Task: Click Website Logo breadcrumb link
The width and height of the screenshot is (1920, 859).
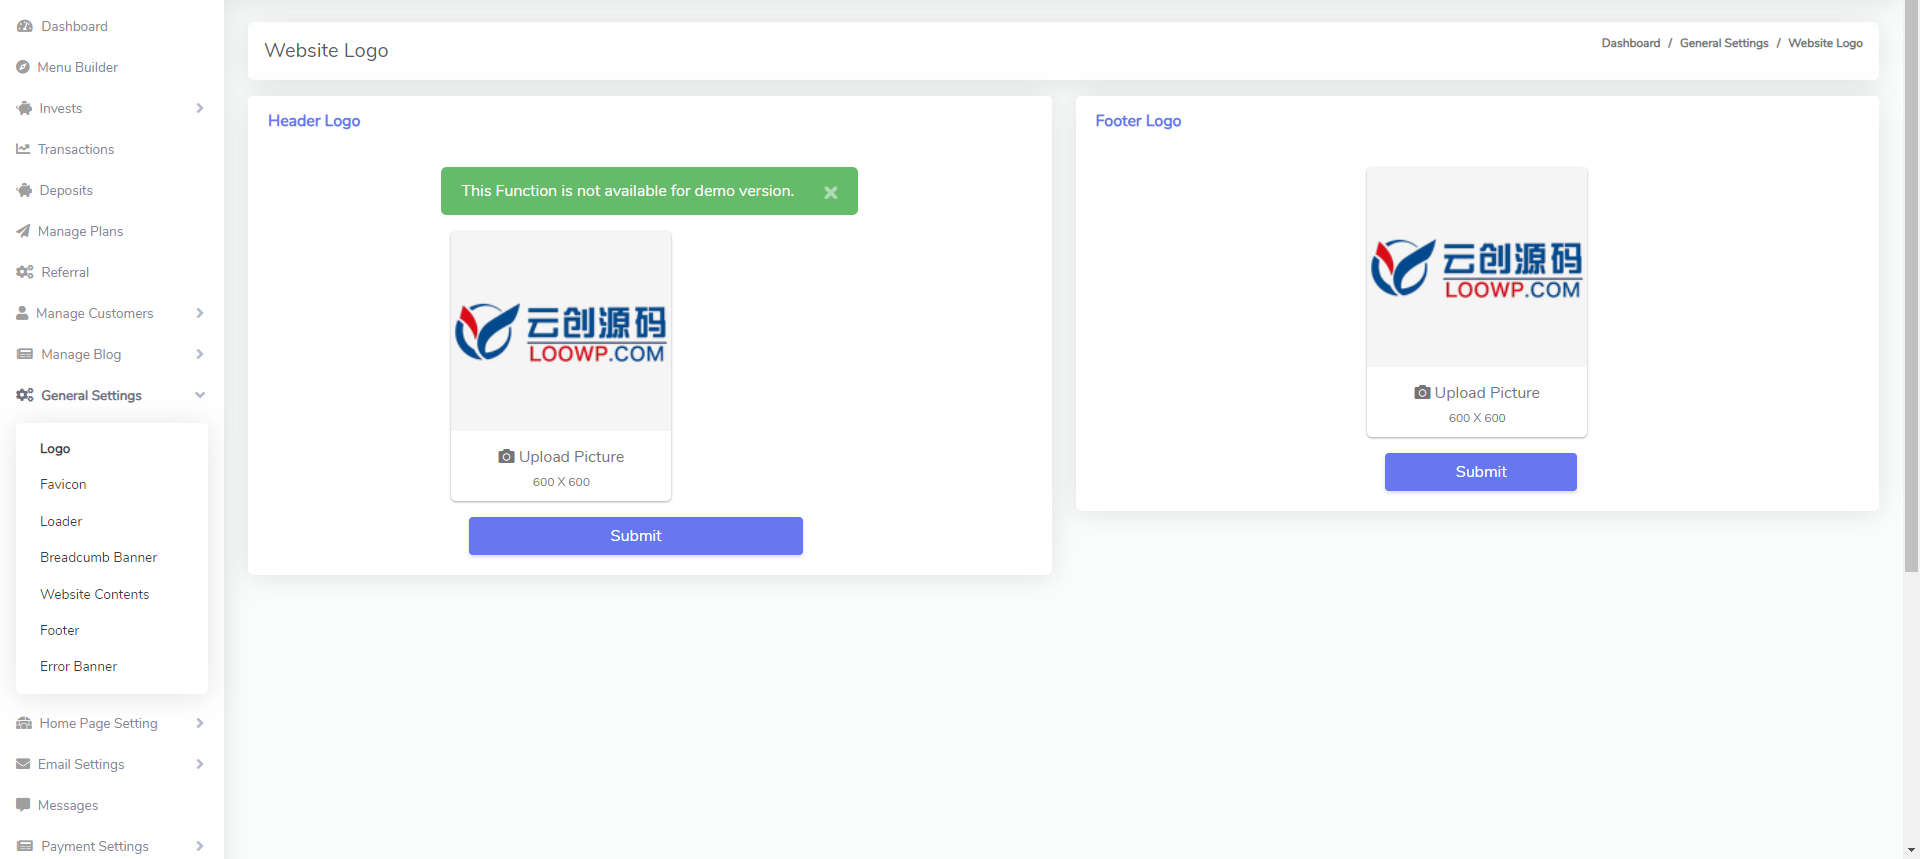Action: click(x=1825, y=43)
